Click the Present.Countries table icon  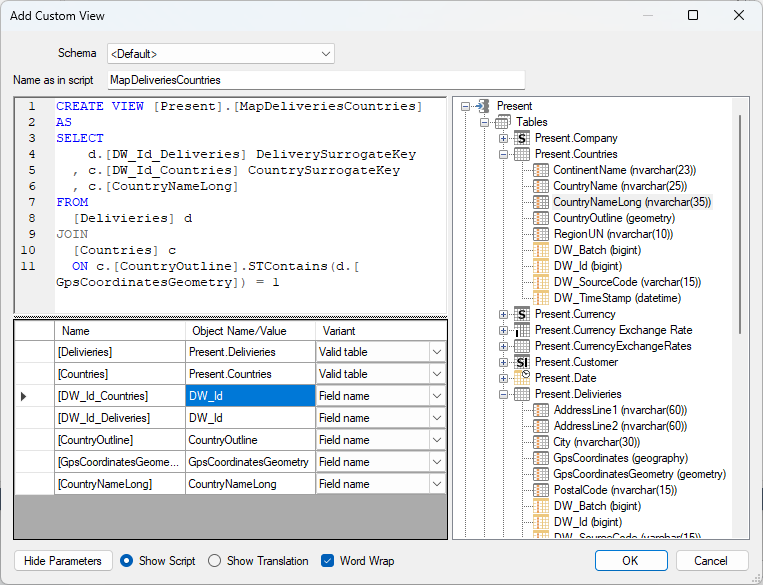coord(522,154)
